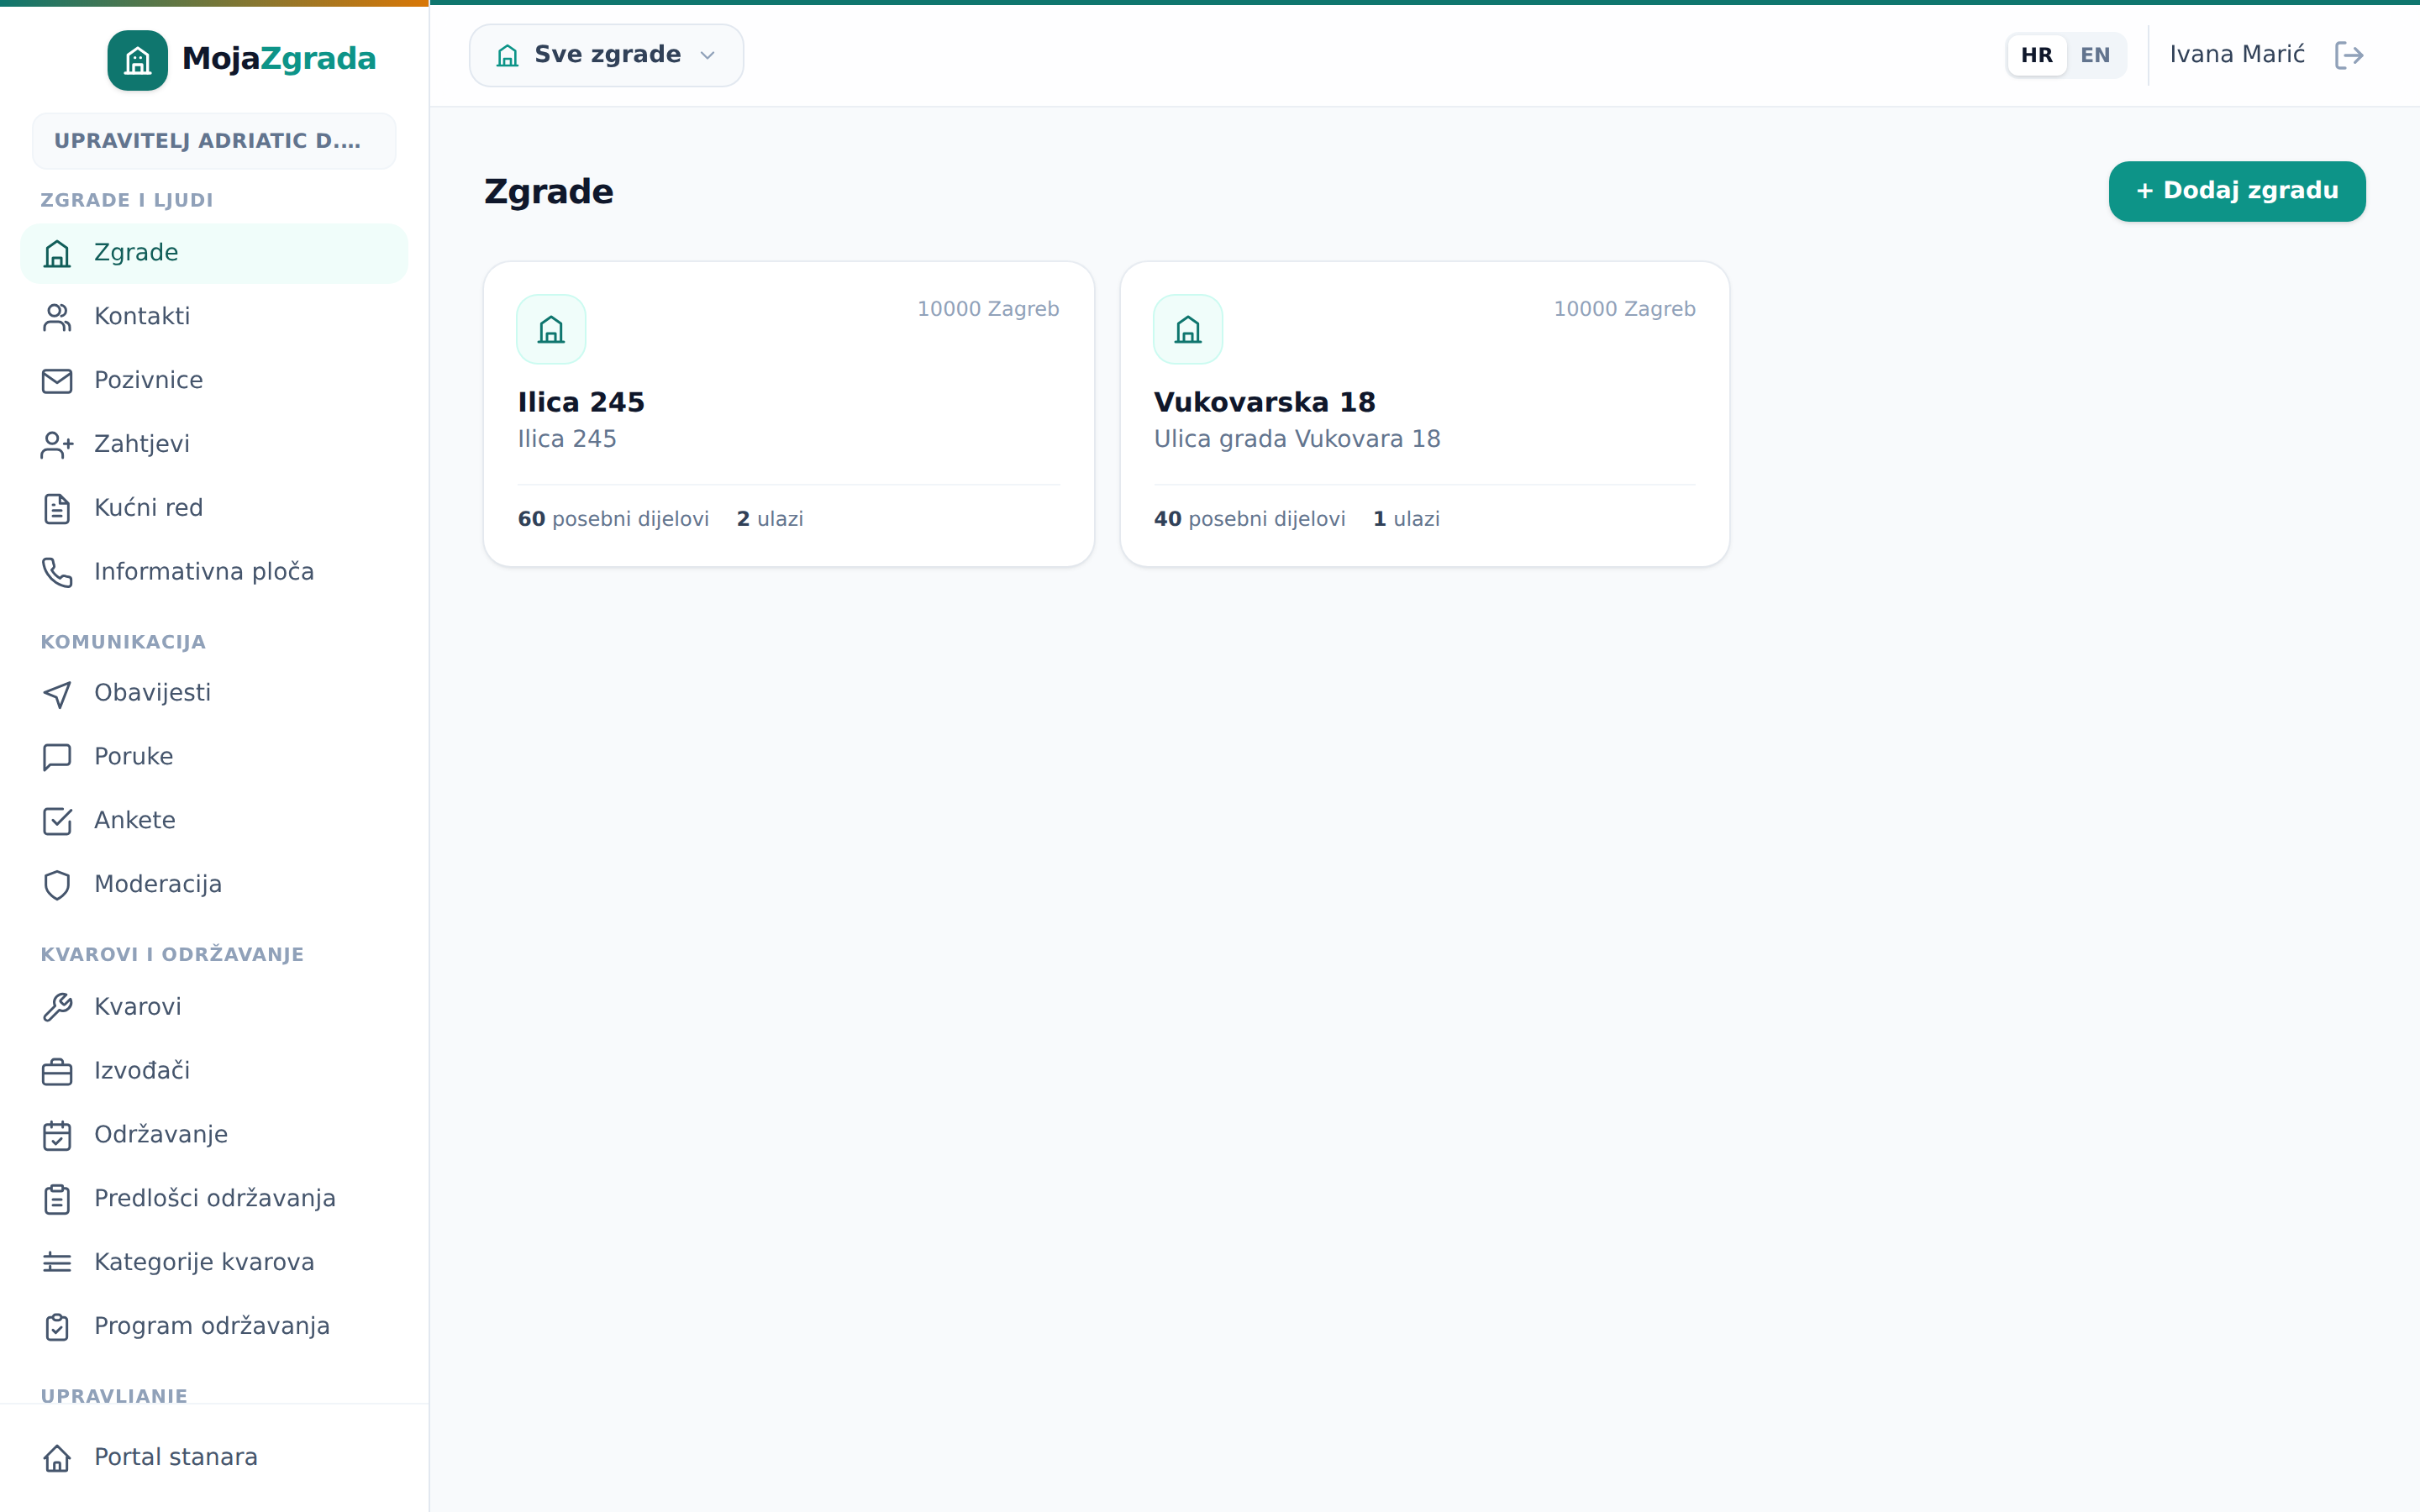Click '10000 Zagreb' on Ilica 245 card

coord(988,309)
